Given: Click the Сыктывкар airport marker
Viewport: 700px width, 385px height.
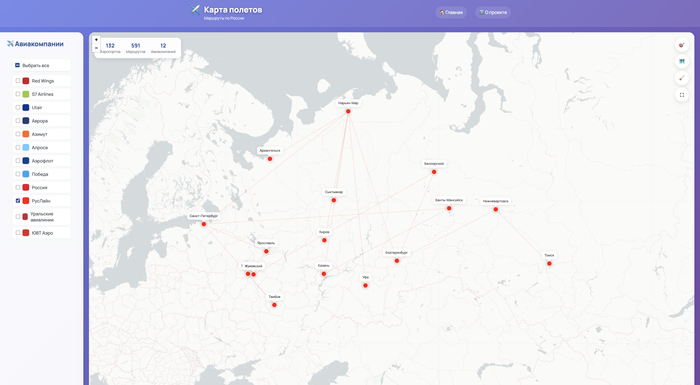Looking at the screenshot, I should (333, 200).
